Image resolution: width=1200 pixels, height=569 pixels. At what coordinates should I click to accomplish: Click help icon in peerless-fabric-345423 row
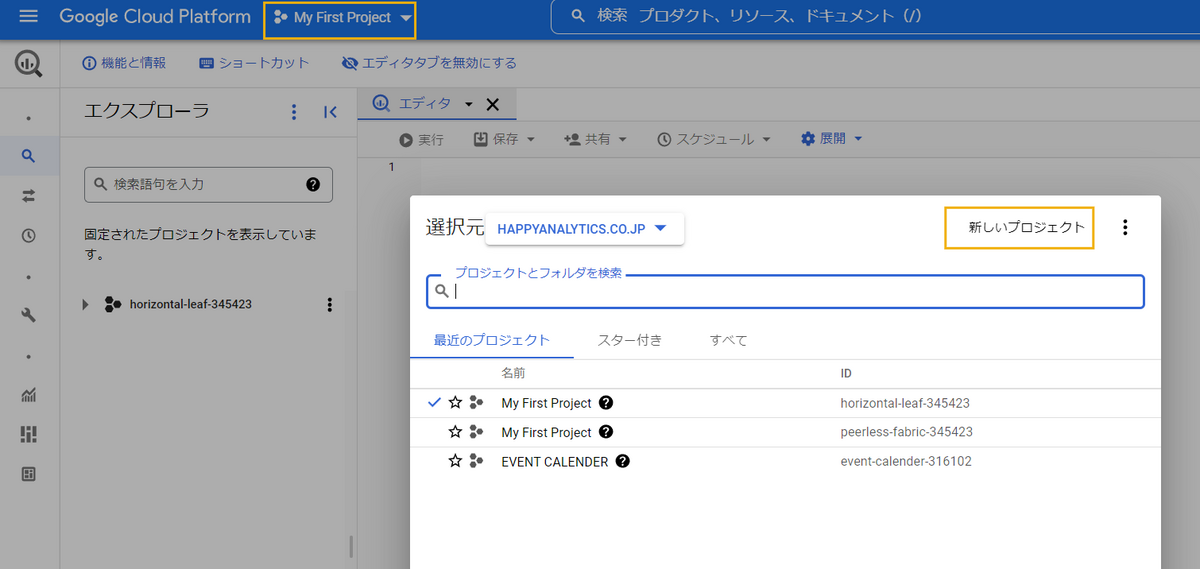click(606, 432)
